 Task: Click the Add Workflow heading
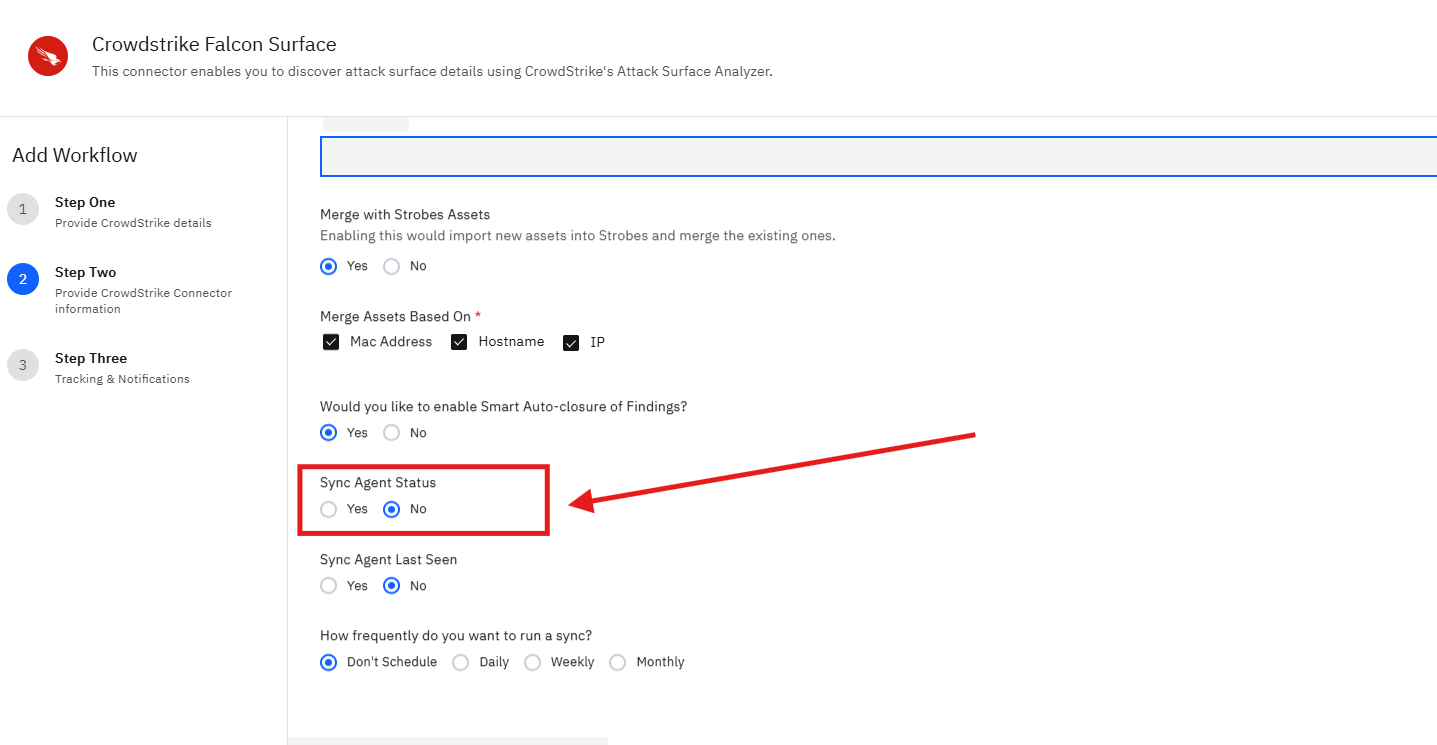pyautogui.click(x=75, y=155)
